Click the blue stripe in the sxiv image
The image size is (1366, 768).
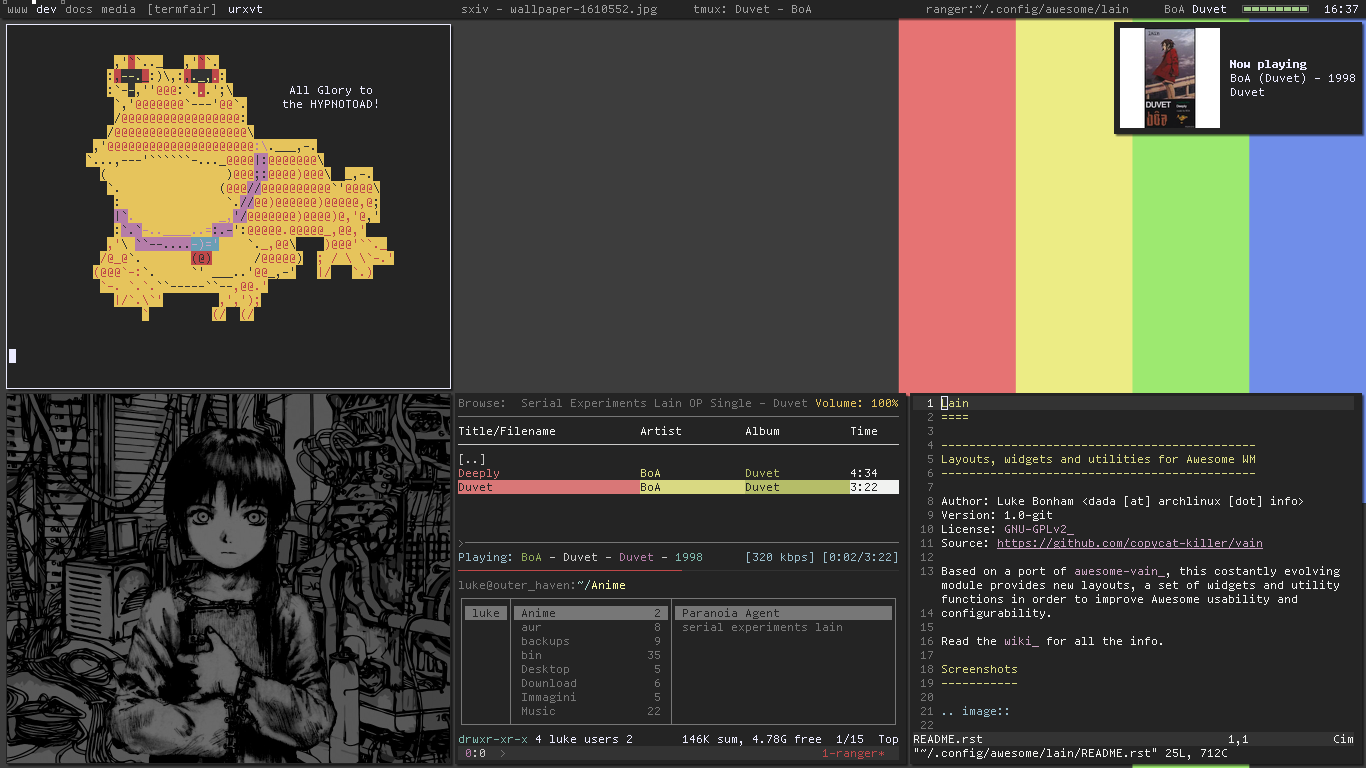[1307, 265]
